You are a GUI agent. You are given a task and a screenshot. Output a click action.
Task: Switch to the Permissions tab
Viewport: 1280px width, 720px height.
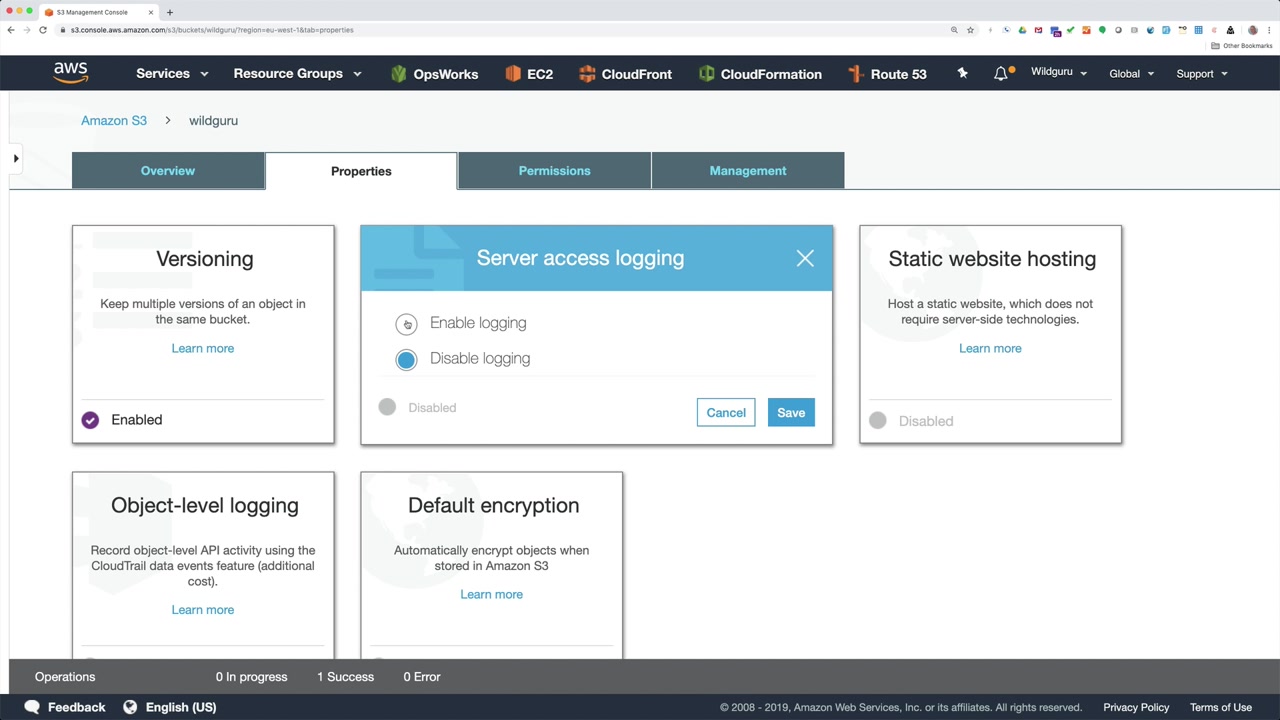click(x=554, y=171)
